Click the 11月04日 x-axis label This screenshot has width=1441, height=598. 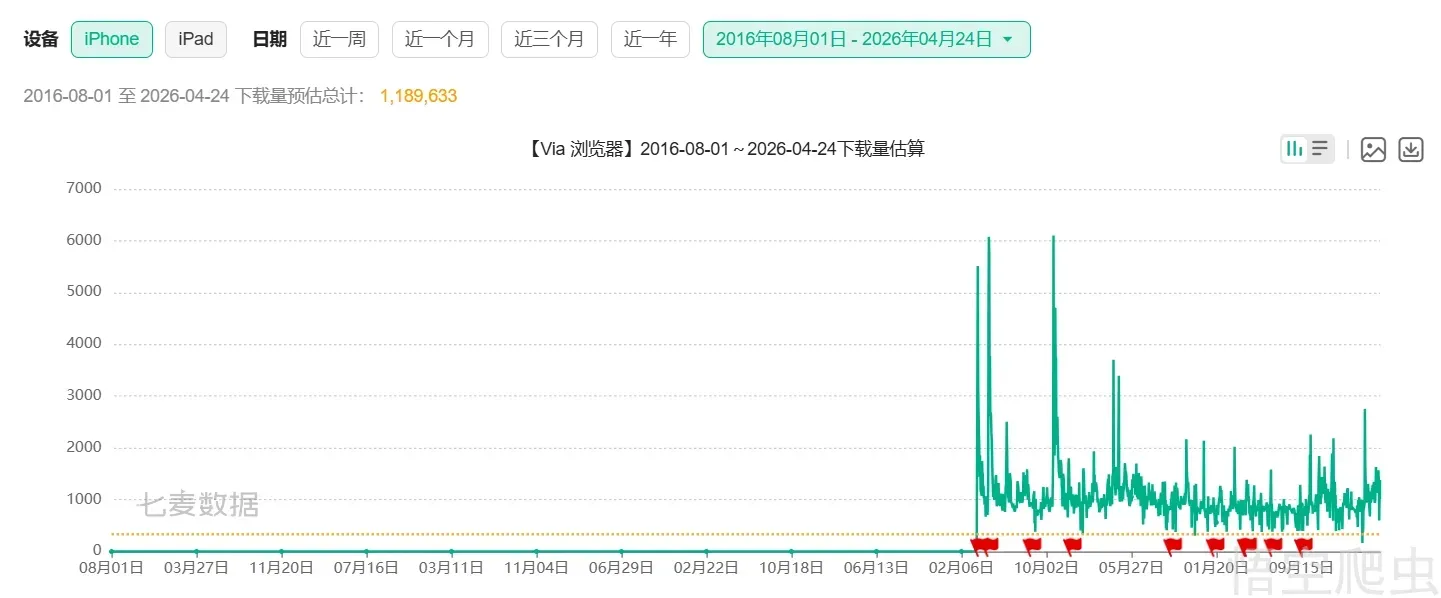click(x=536, y=568)
